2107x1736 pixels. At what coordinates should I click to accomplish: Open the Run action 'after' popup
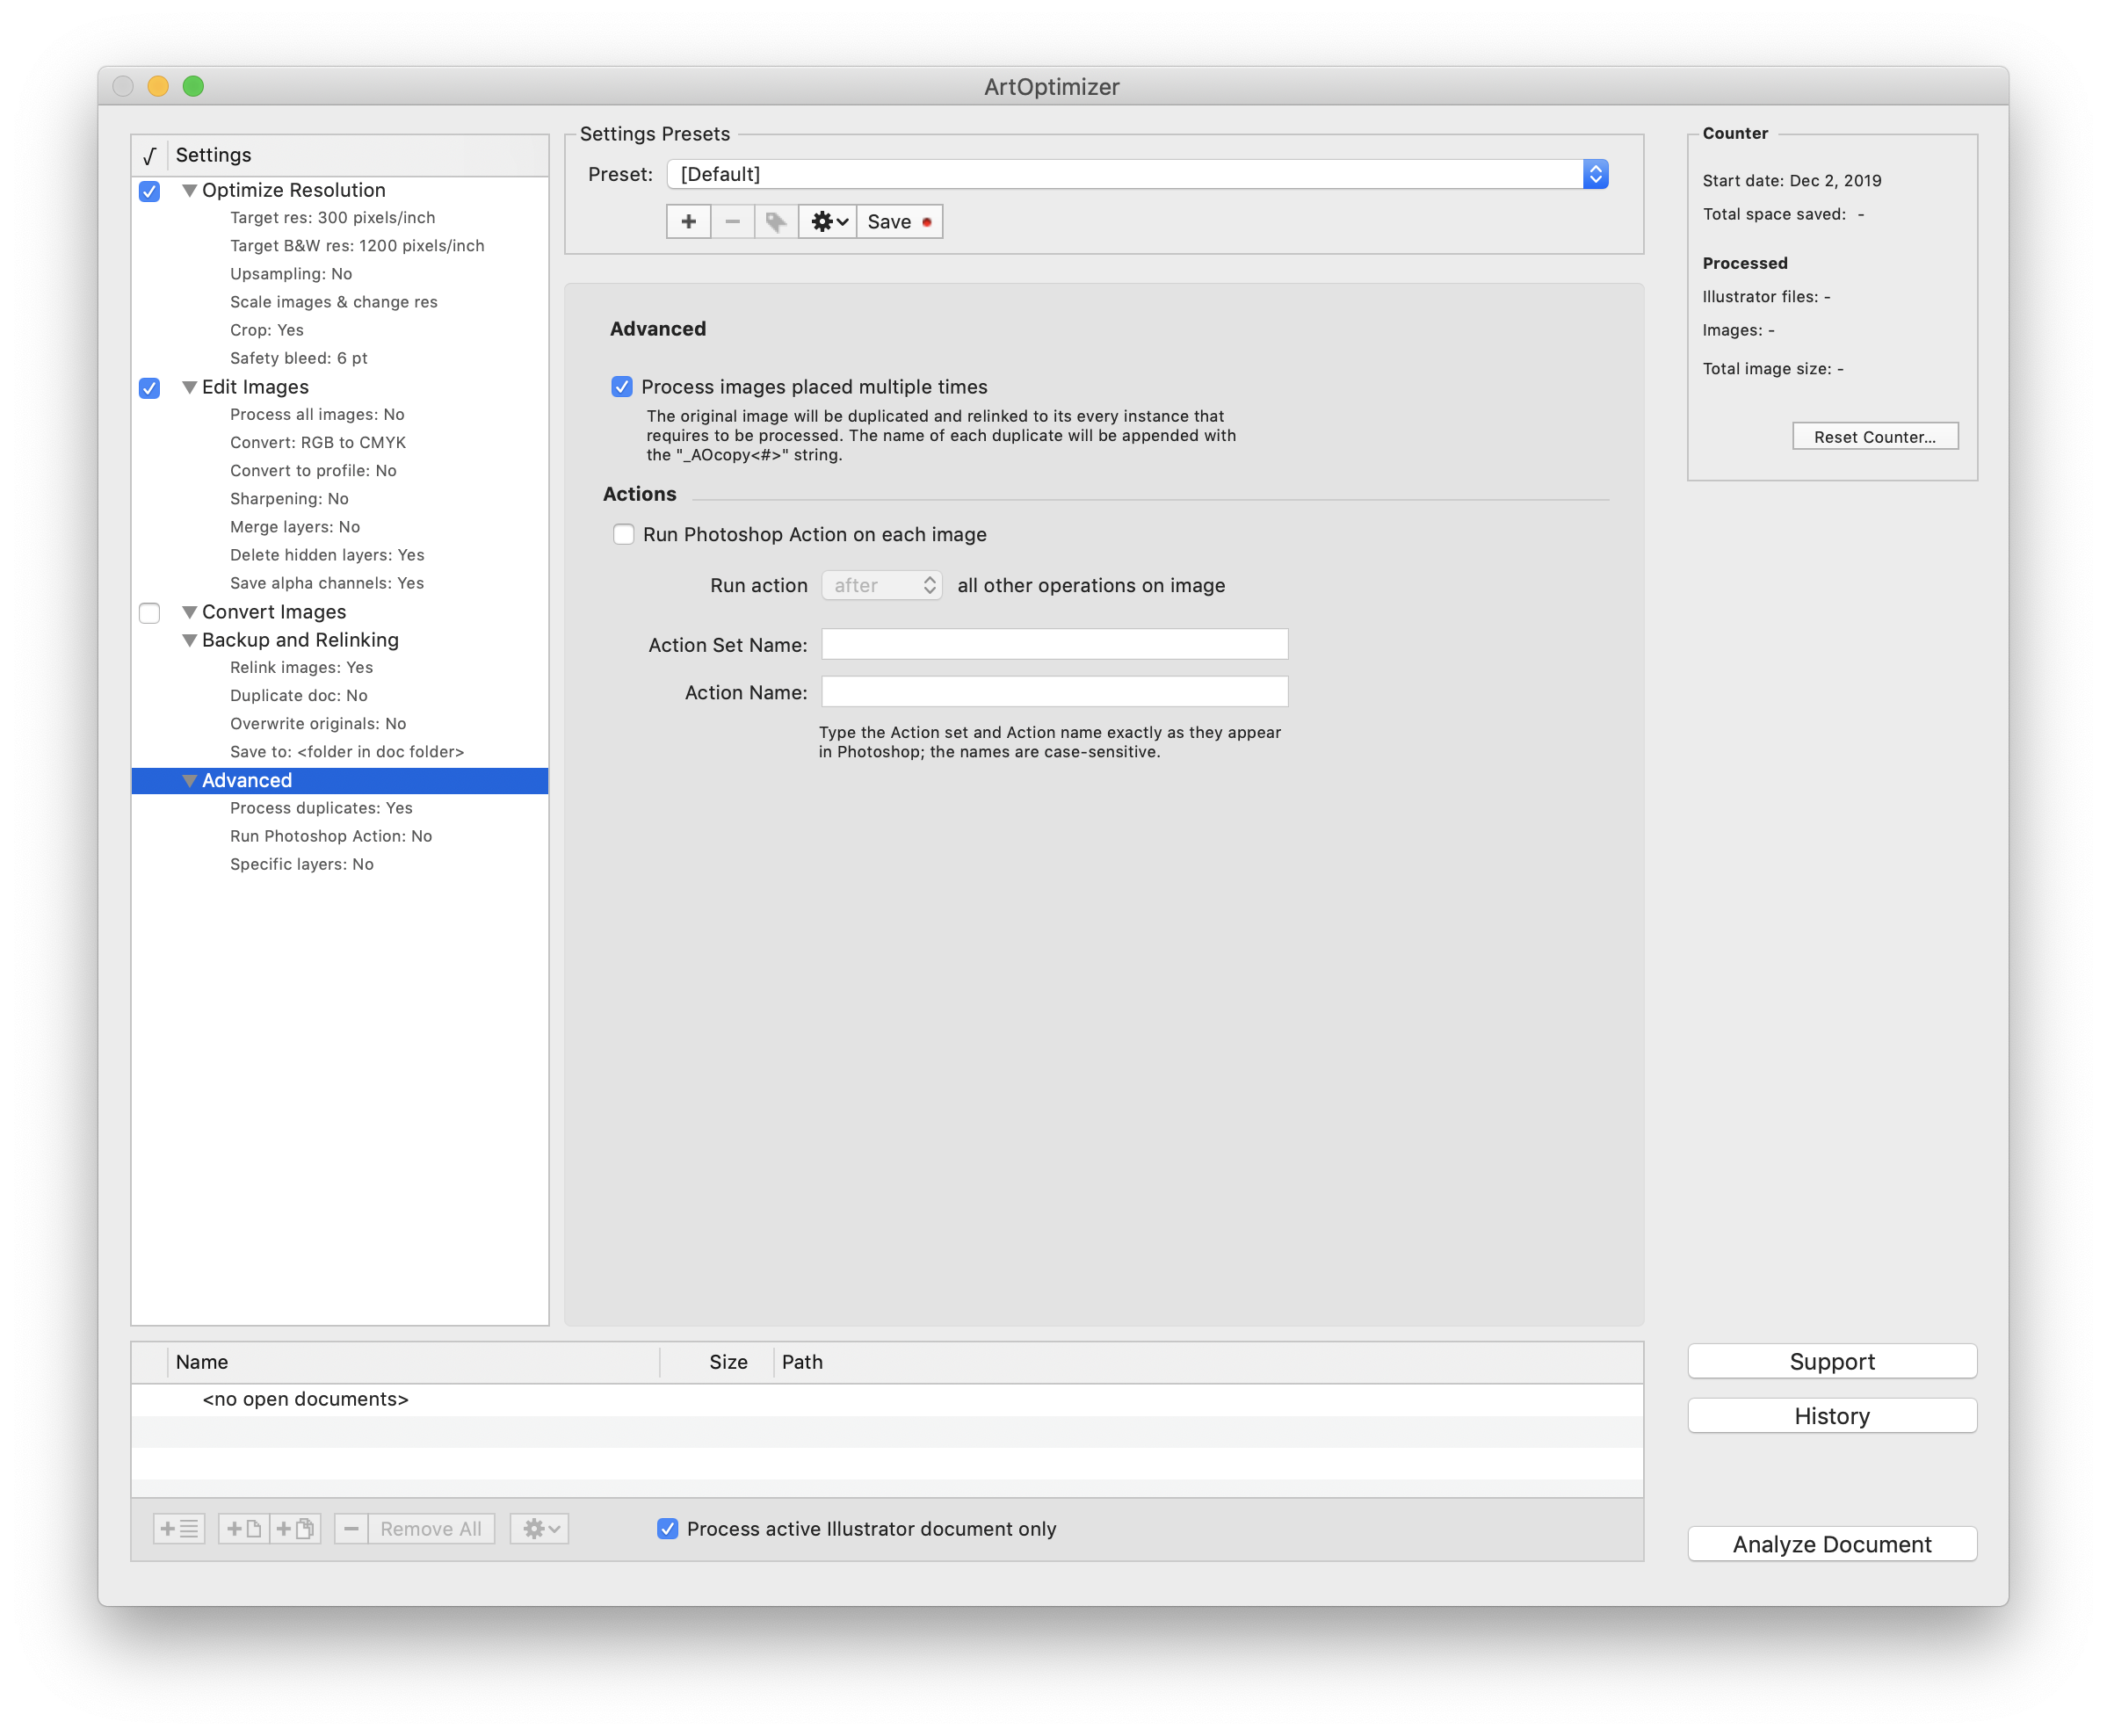click(881, 586)
